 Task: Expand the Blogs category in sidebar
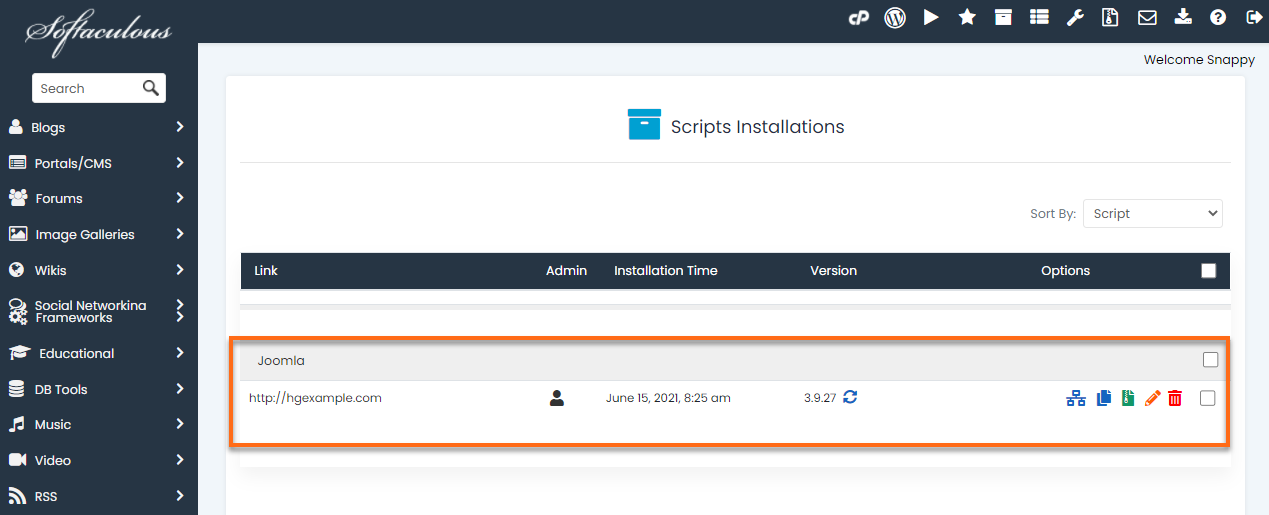(x=97, y=127)
